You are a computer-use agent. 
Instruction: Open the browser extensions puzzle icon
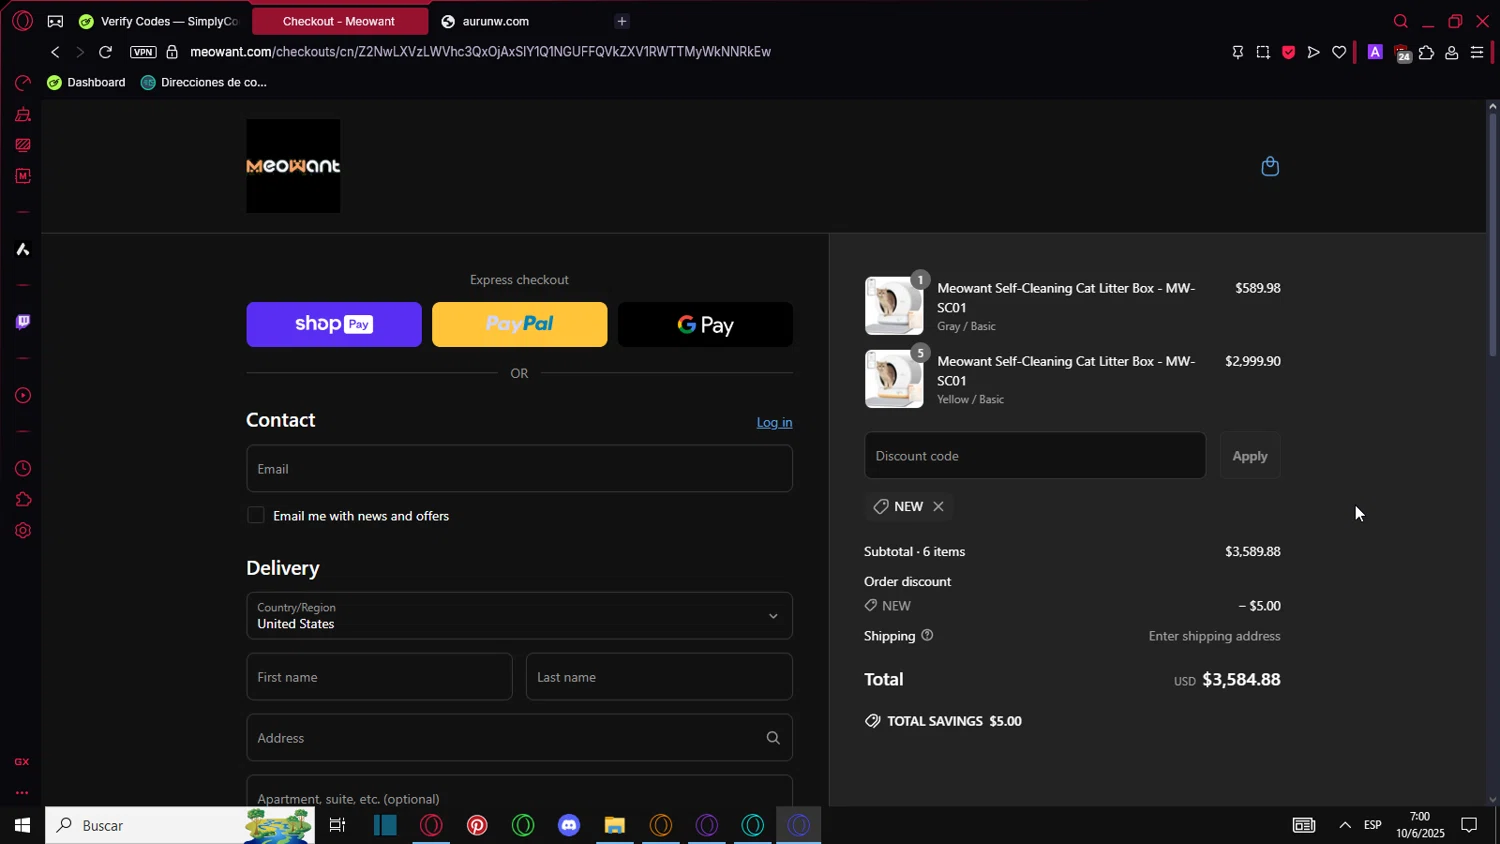coord(1426,52)
